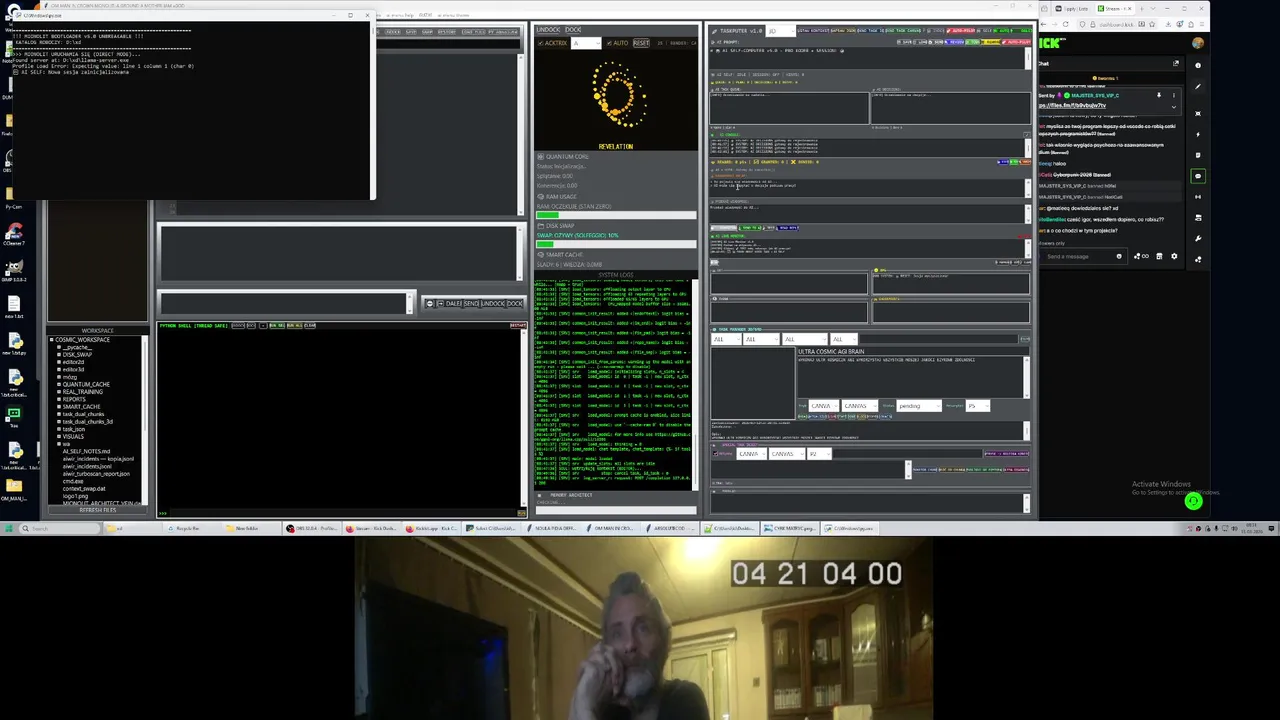Open a new browser tab

click(1142, 8)
